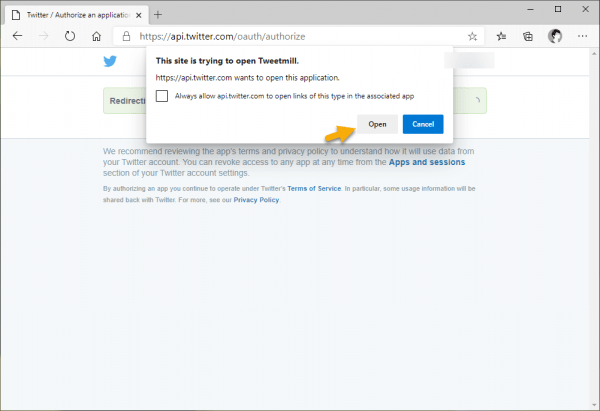
Task: View site info via the lock icon
Action: pos(126,36)
